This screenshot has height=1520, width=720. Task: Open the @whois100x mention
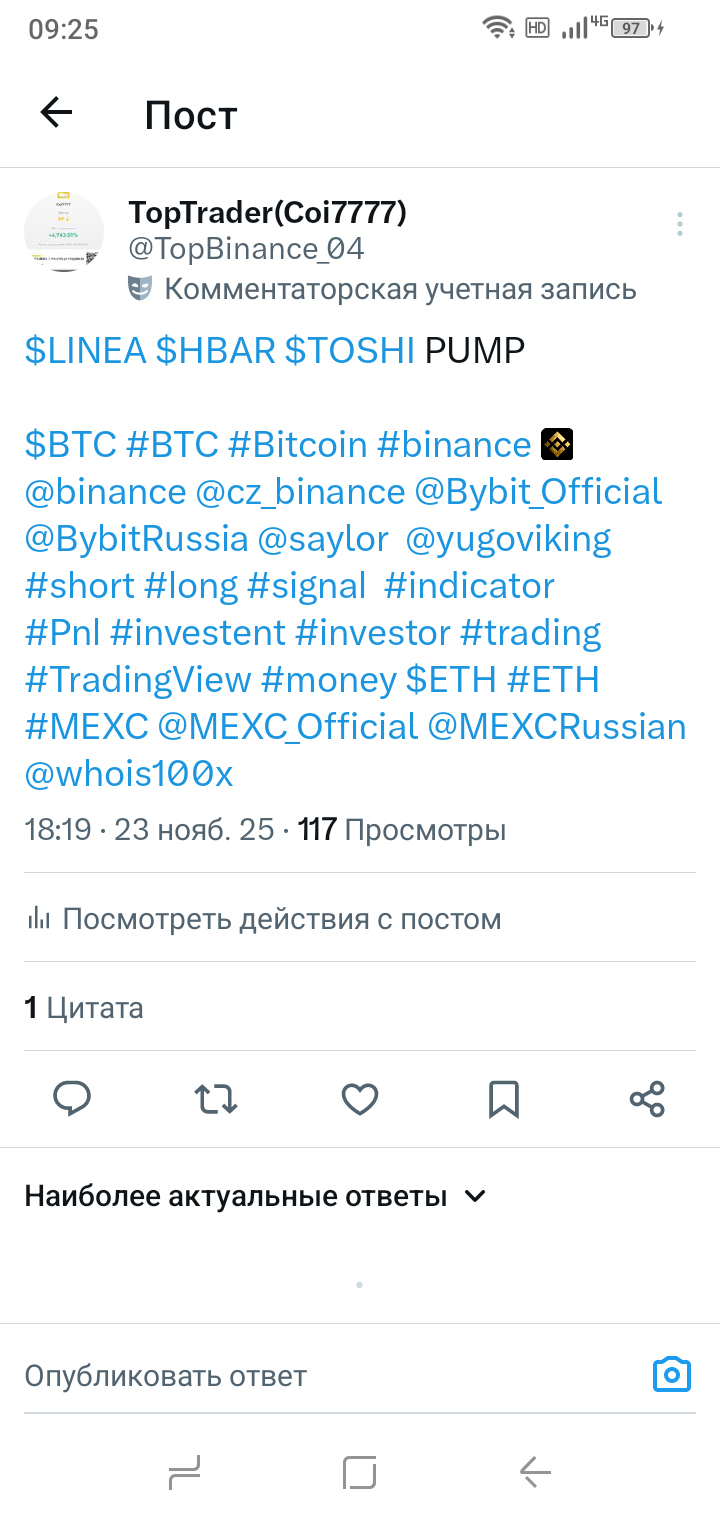point(129,774)
